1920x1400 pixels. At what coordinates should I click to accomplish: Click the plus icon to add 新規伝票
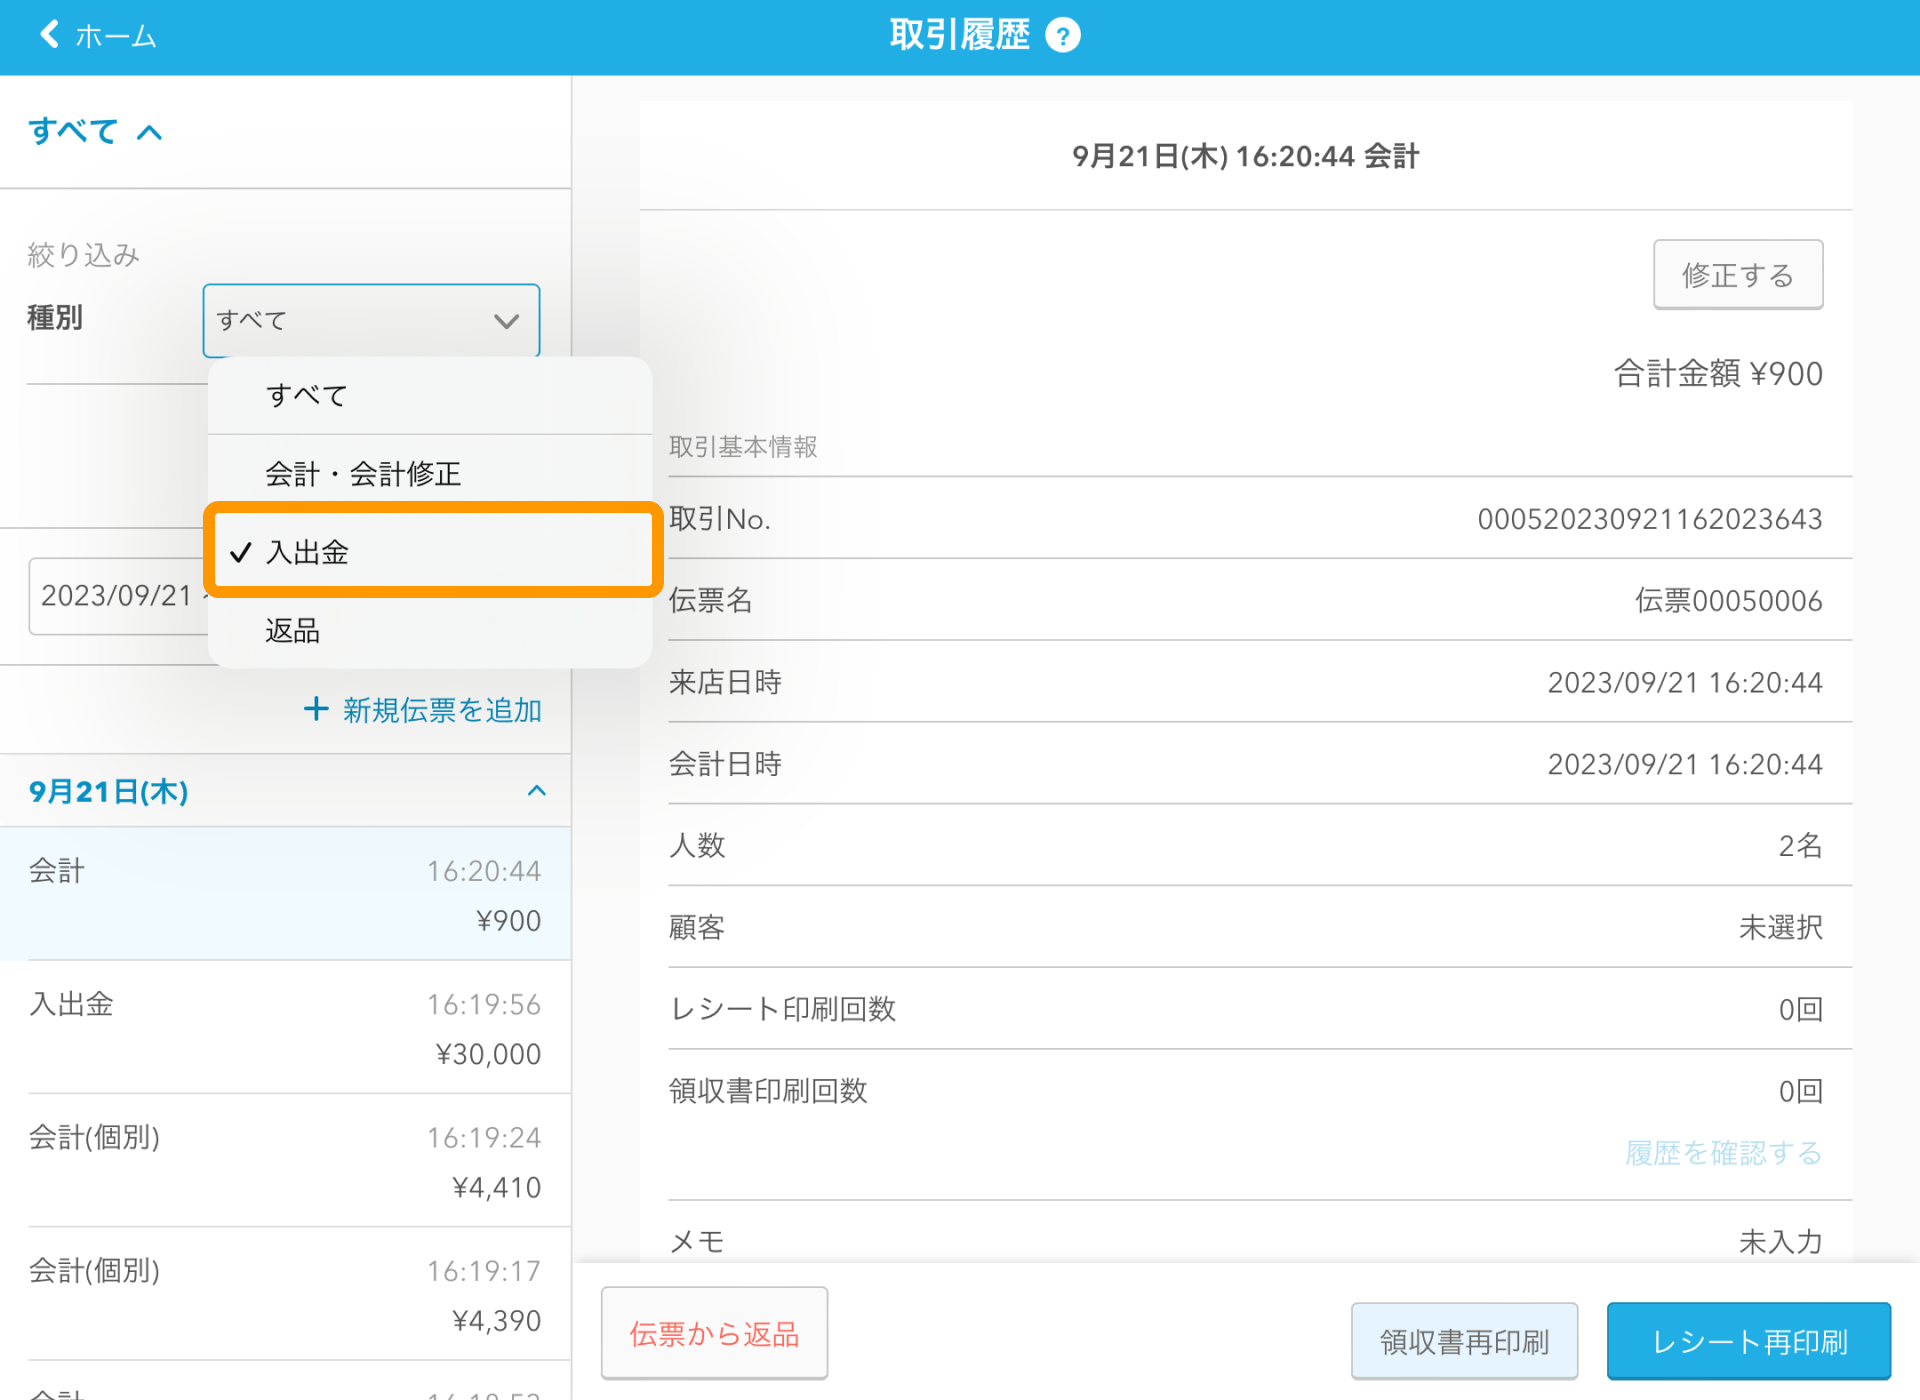point(315,709)
